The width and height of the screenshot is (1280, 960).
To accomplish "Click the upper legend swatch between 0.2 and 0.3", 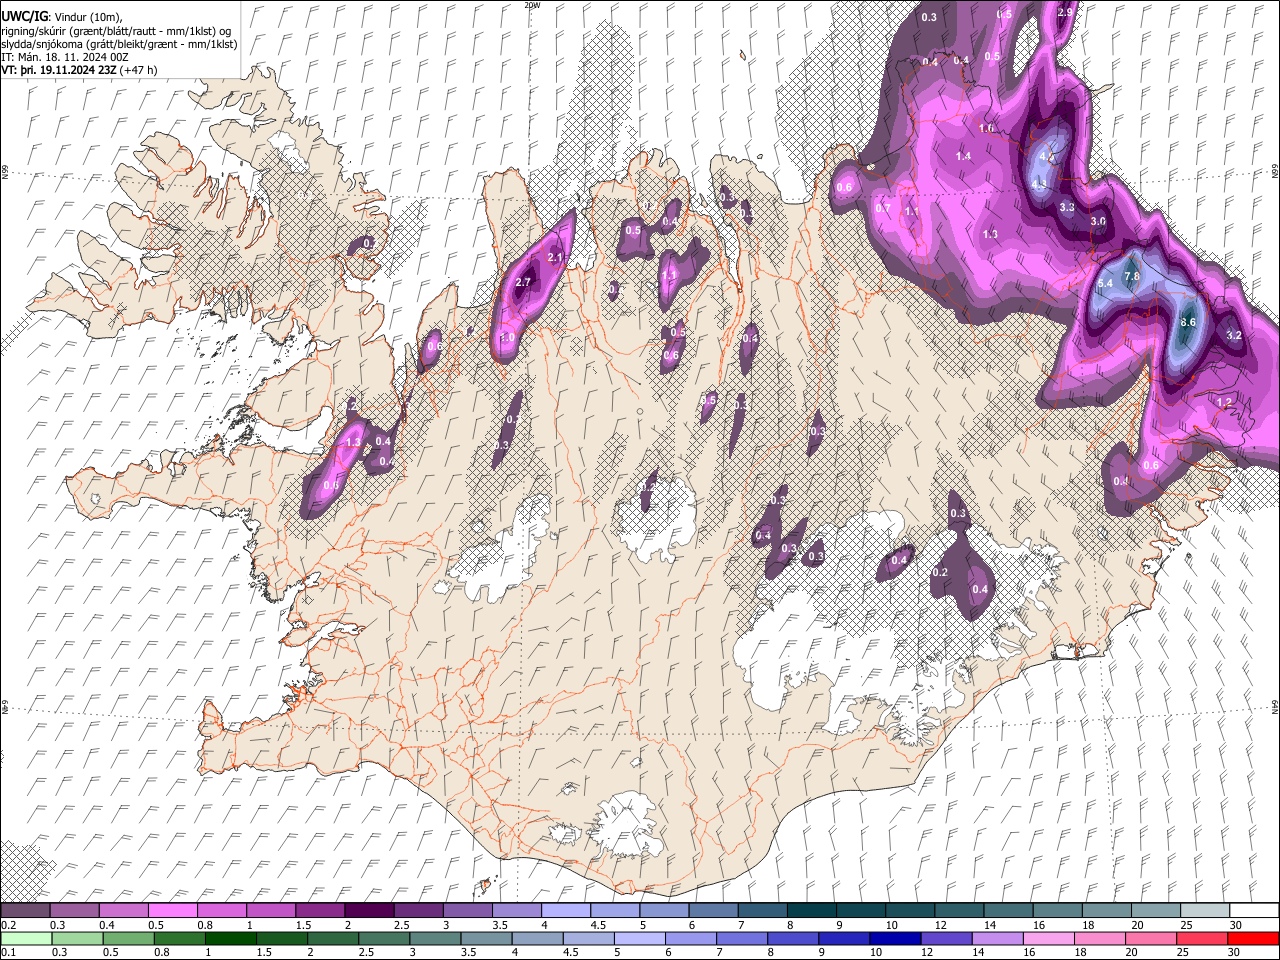I will (x=25, y=911).
